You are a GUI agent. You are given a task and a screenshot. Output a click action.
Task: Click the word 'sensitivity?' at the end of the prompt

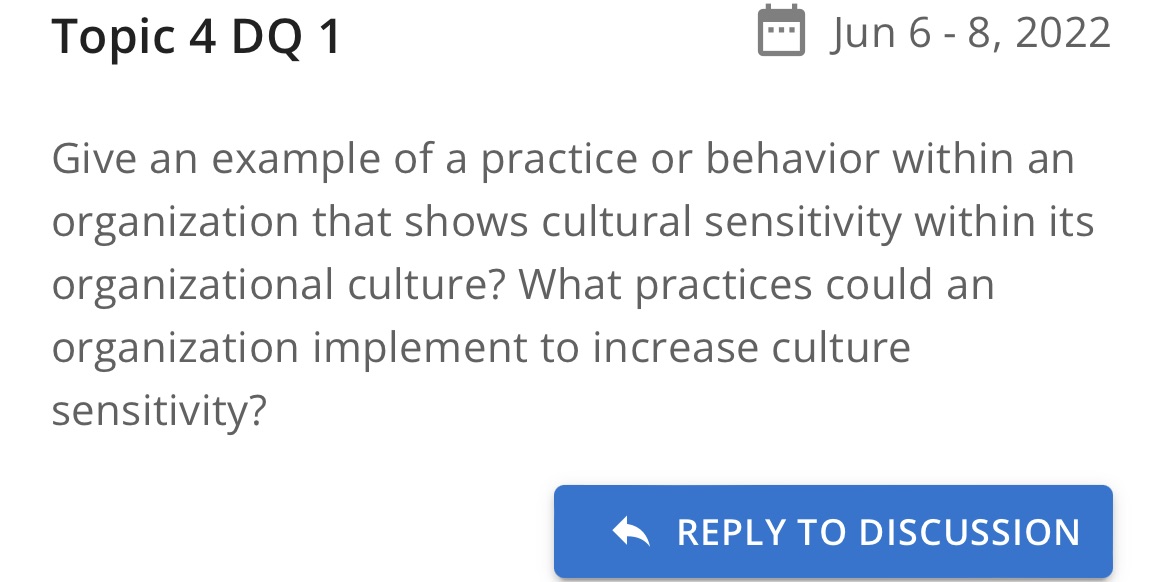(x=159, y=410)
